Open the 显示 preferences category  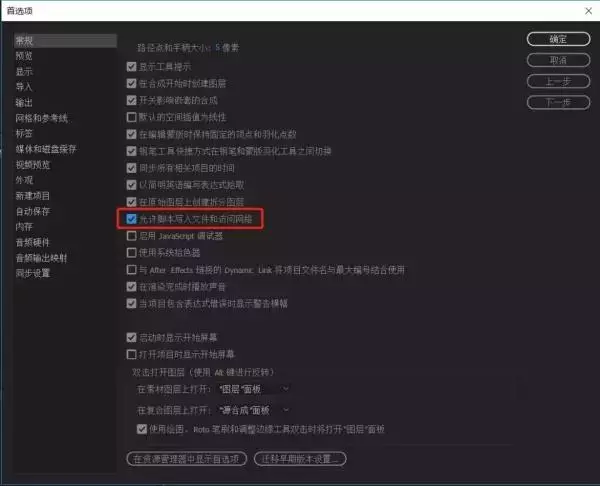(x=24, y=72)
